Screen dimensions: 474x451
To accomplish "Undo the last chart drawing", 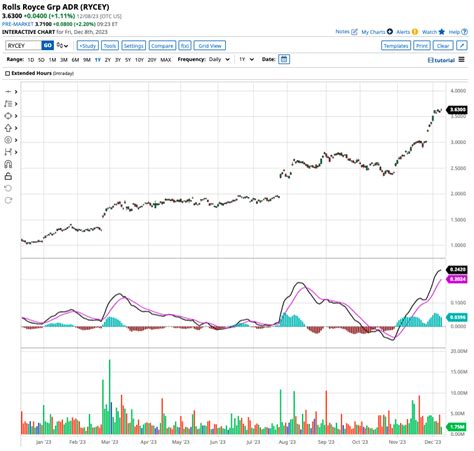I will point(8,188).
